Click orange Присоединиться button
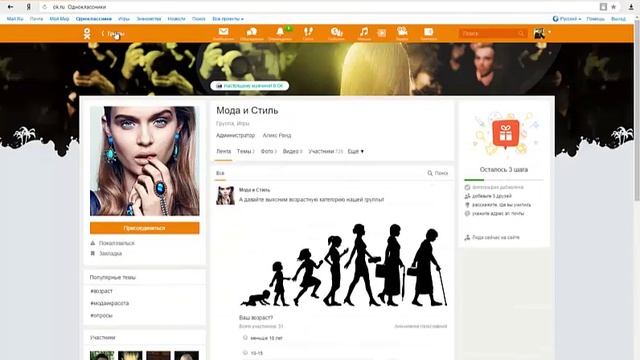The width and height of the screenshot is (640, 360). pyautogui.click(x=145, y=228)
